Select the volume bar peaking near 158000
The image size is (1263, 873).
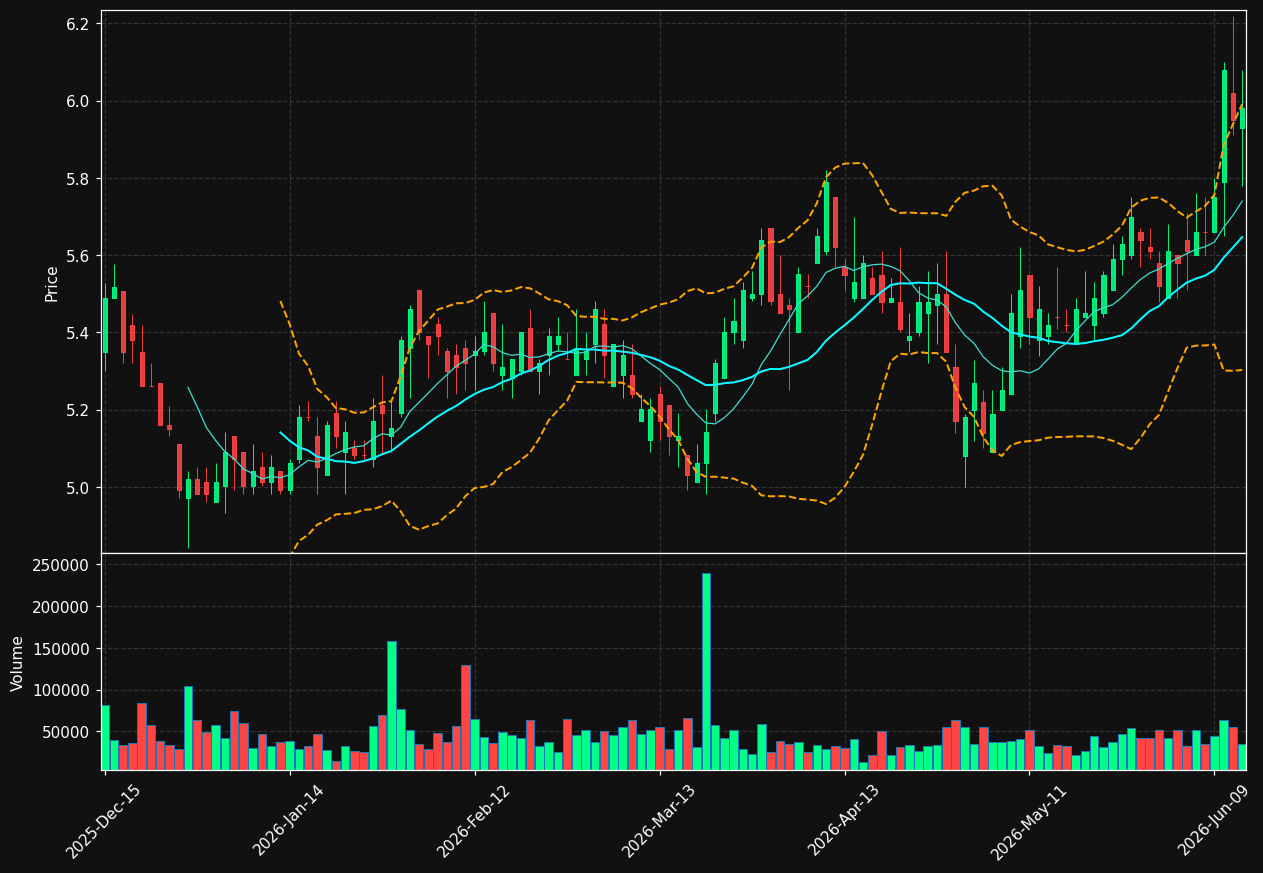(391, 705)
